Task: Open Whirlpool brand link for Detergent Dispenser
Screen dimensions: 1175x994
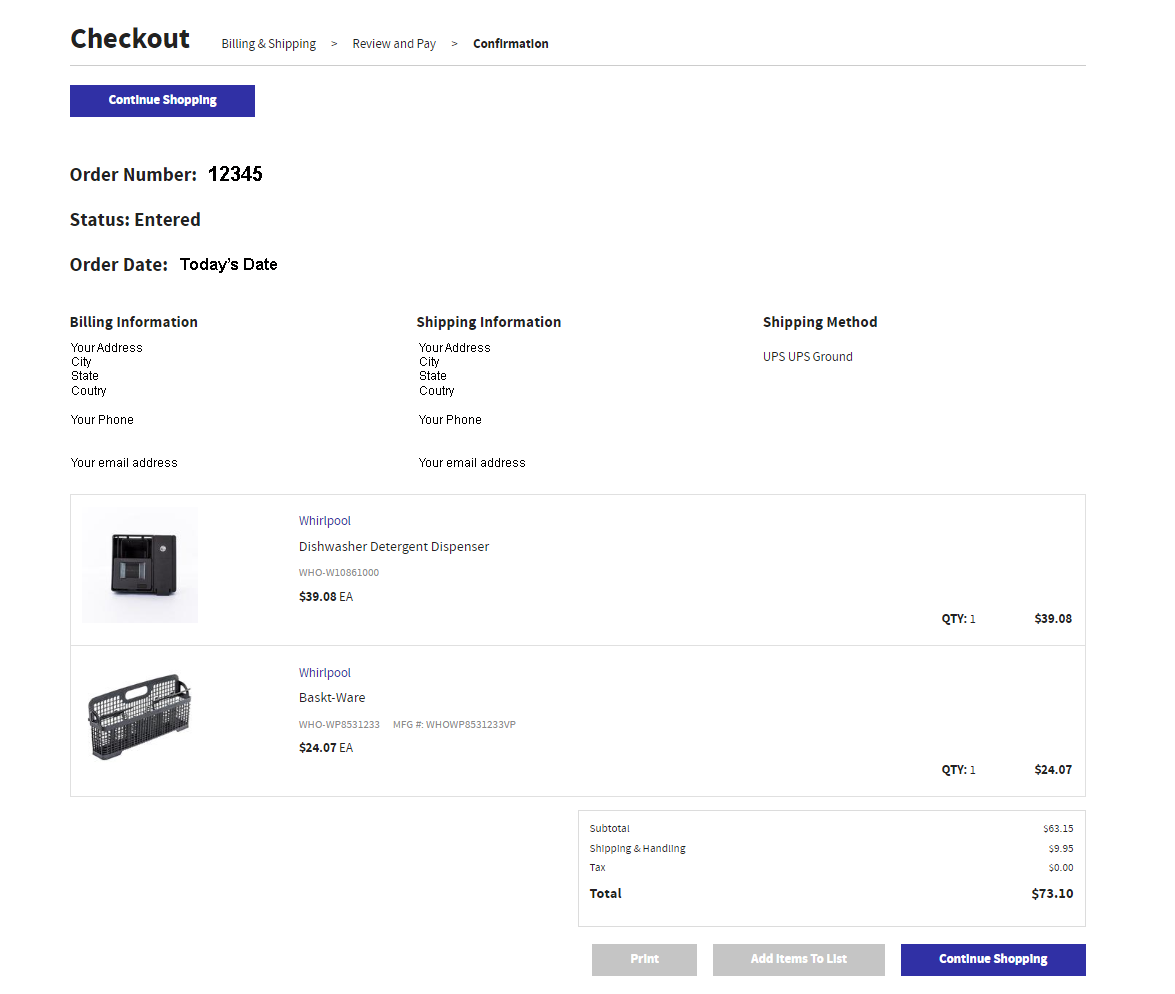Action: [x=324, y=520]
